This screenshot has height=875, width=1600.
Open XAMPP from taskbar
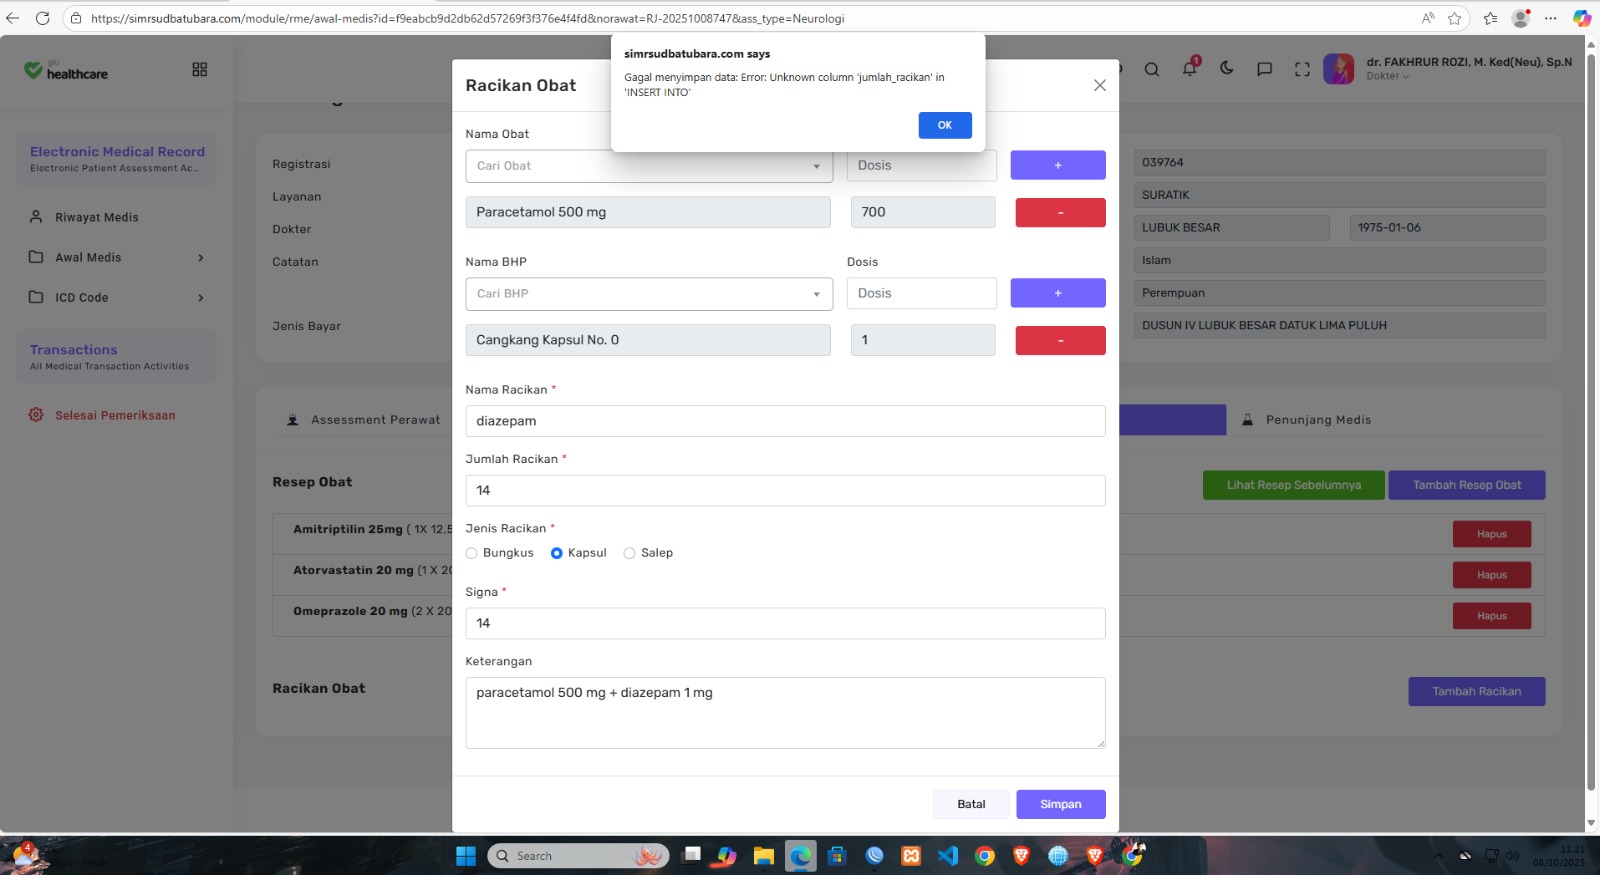(911, 856)
